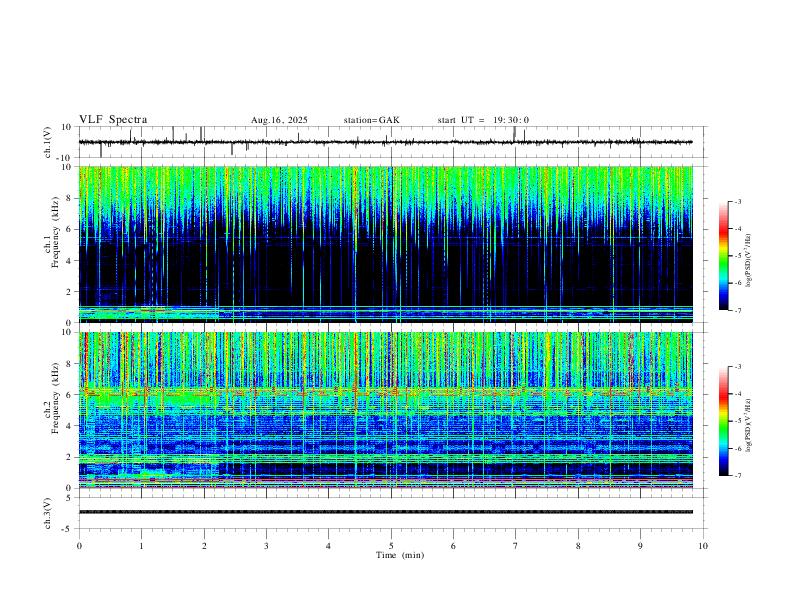Viewport: 792px width, 612px height.
Task: Click tick label "2" on the Time axis
Action: click(x=204, y=546)
